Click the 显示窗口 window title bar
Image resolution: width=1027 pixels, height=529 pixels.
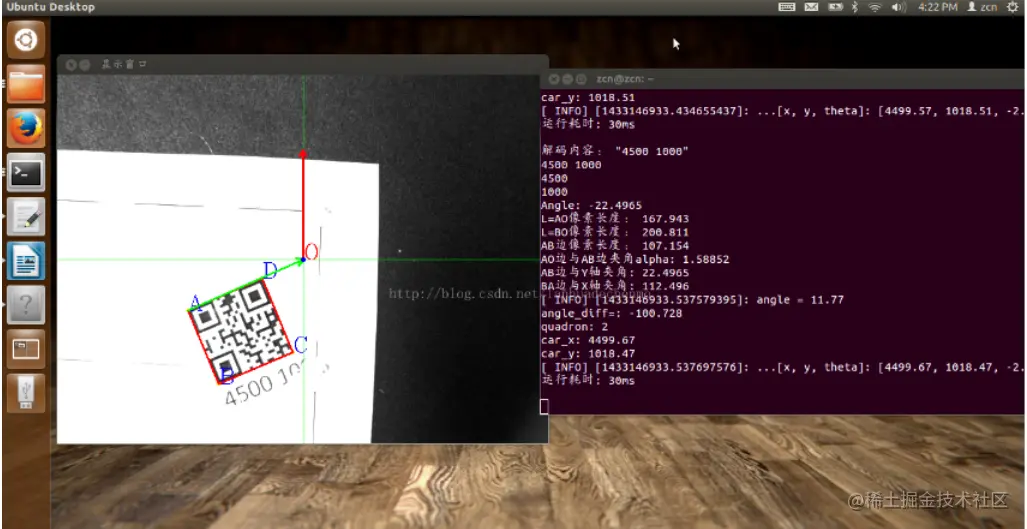[303, 65]
